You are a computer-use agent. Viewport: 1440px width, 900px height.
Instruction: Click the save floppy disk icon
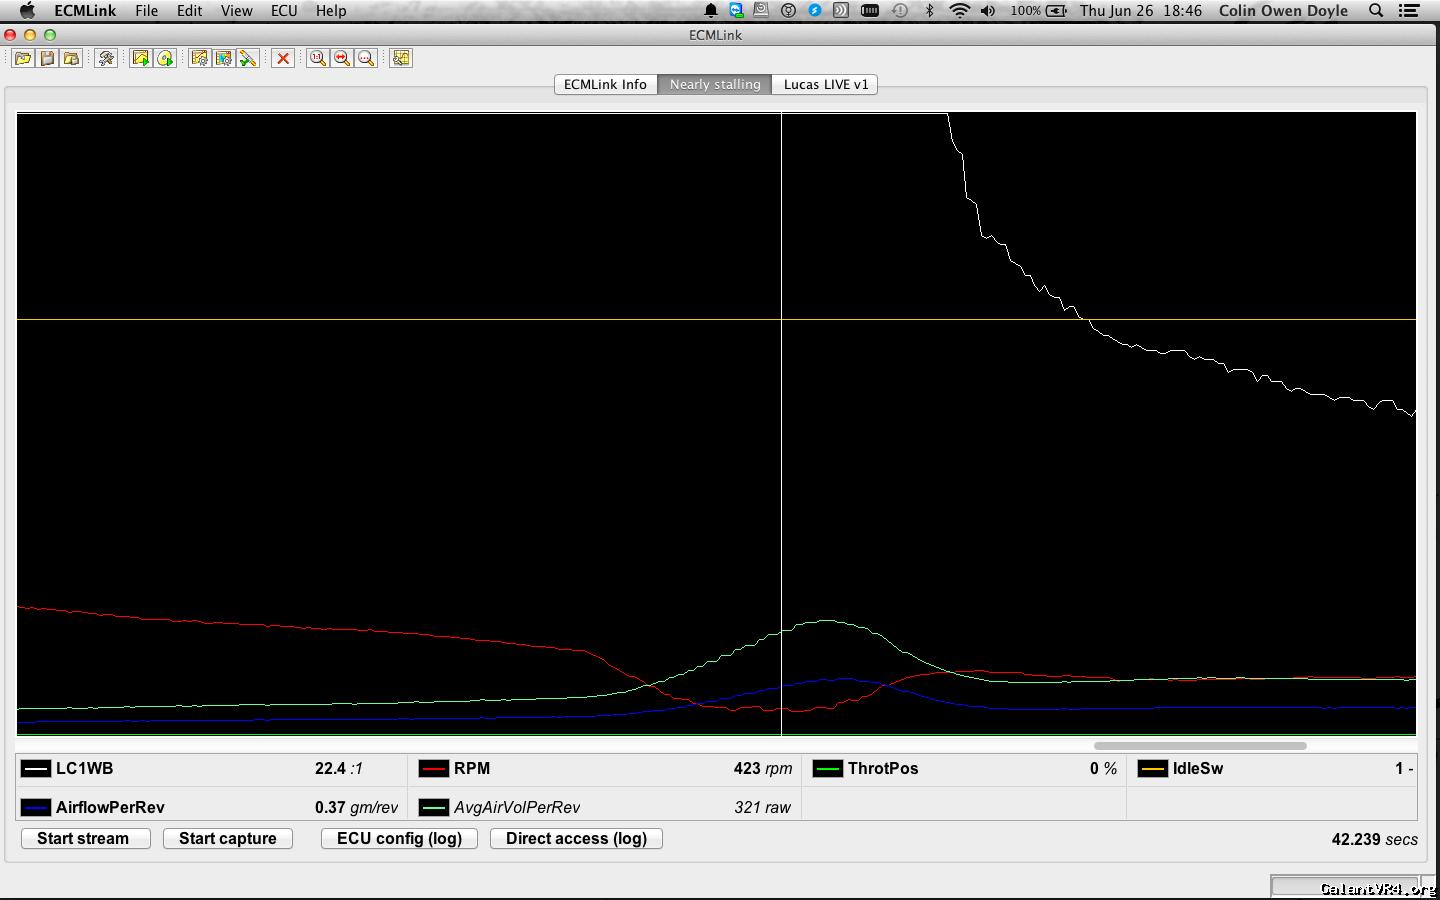pyautogui.click(x=47, y=59)
